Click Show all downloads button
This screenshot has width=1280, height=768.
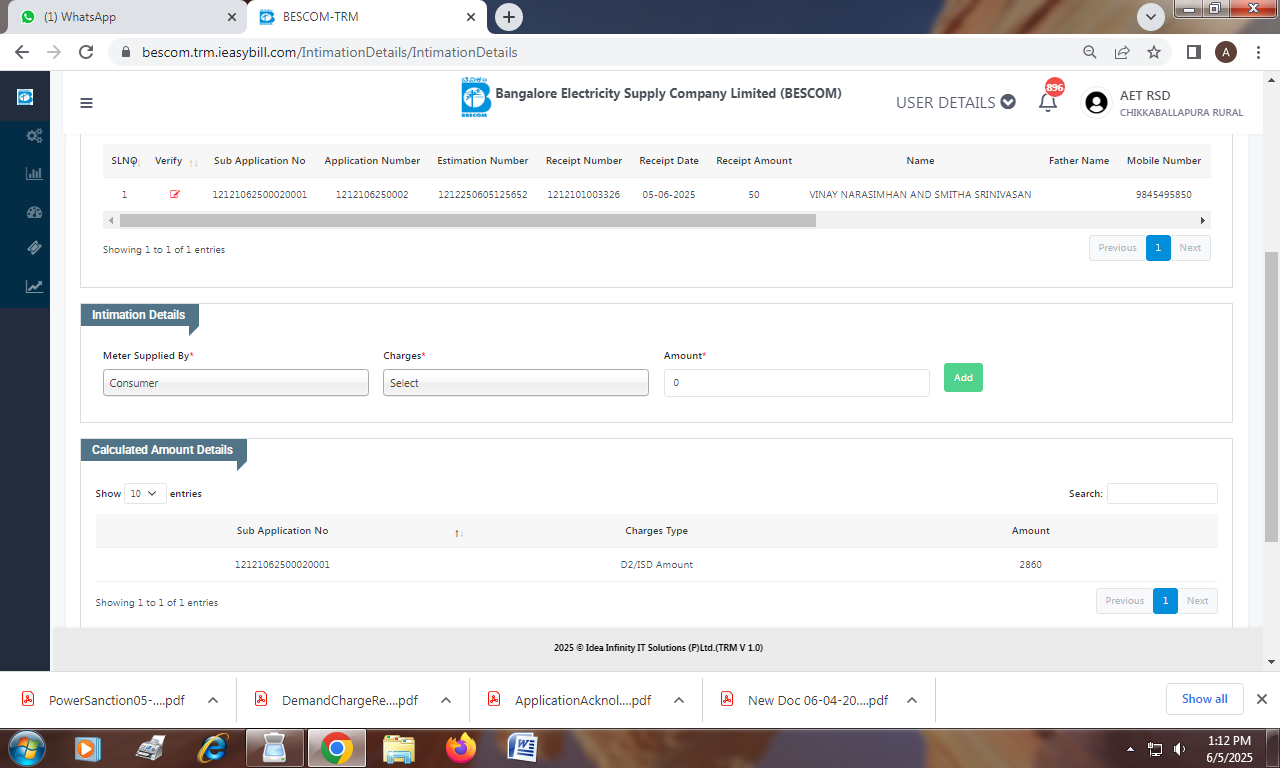coord(1204,699)
